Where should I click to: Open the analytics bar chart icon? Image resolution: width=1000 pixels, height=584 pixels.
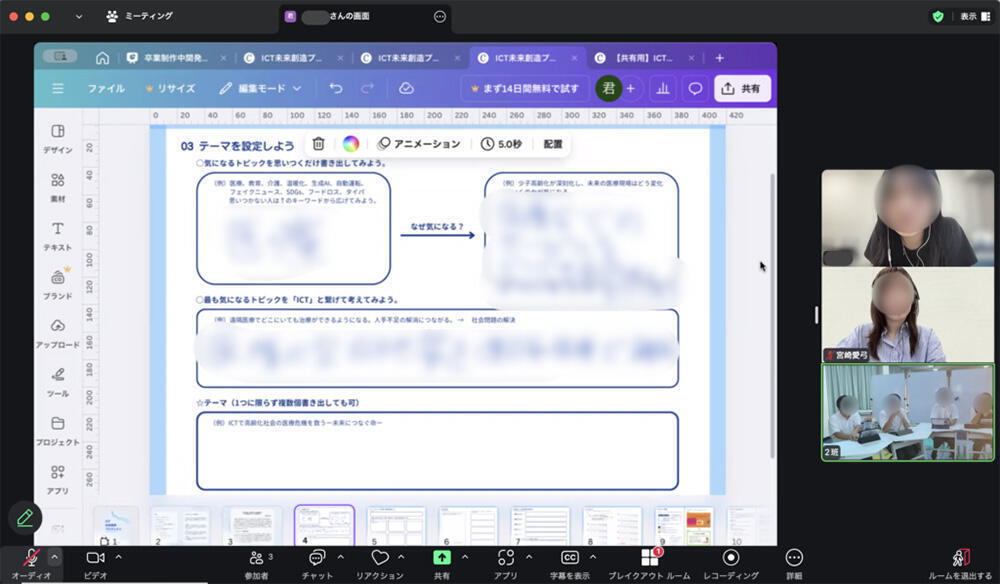662,88
